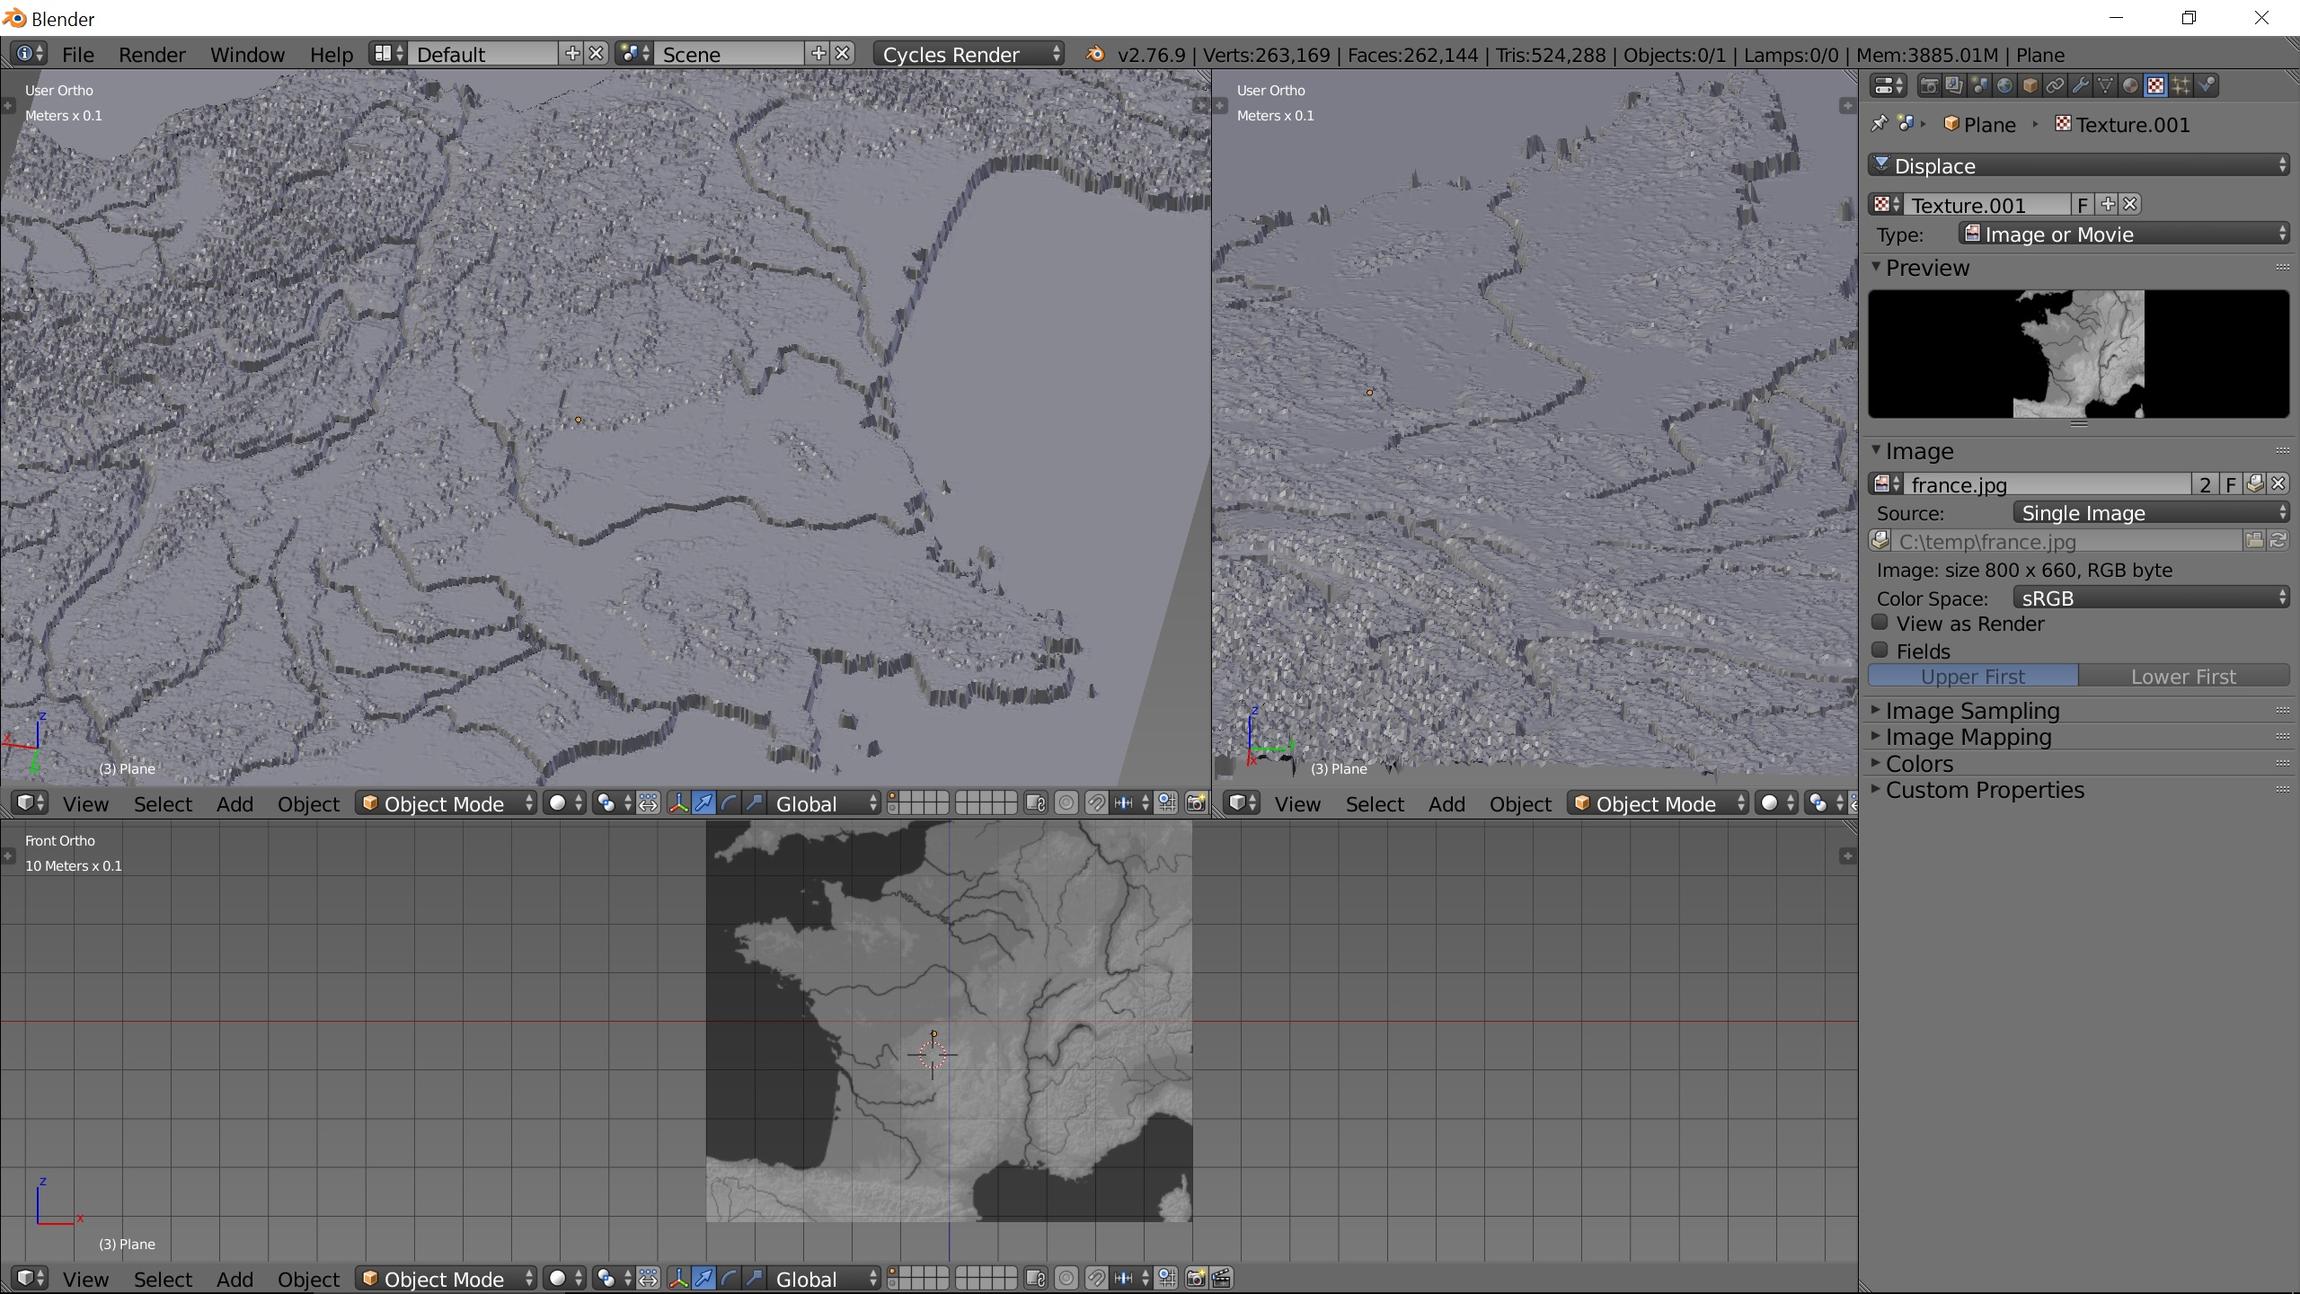
Task: Open Object Mode dropdown in top-left viewport
Action: tap(446, 804)
